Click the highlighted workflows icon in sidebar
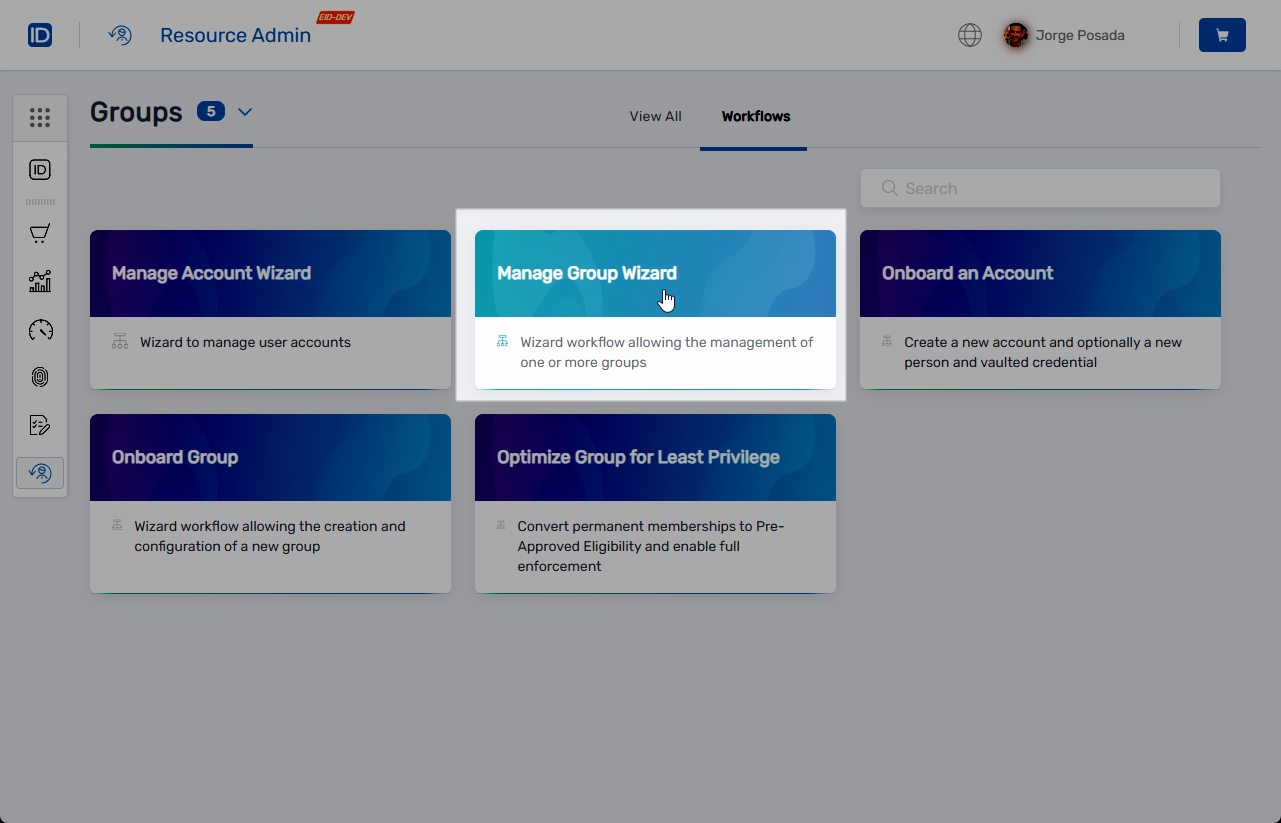Viewport: 1281px width, 823px height. tap(40, 472)
